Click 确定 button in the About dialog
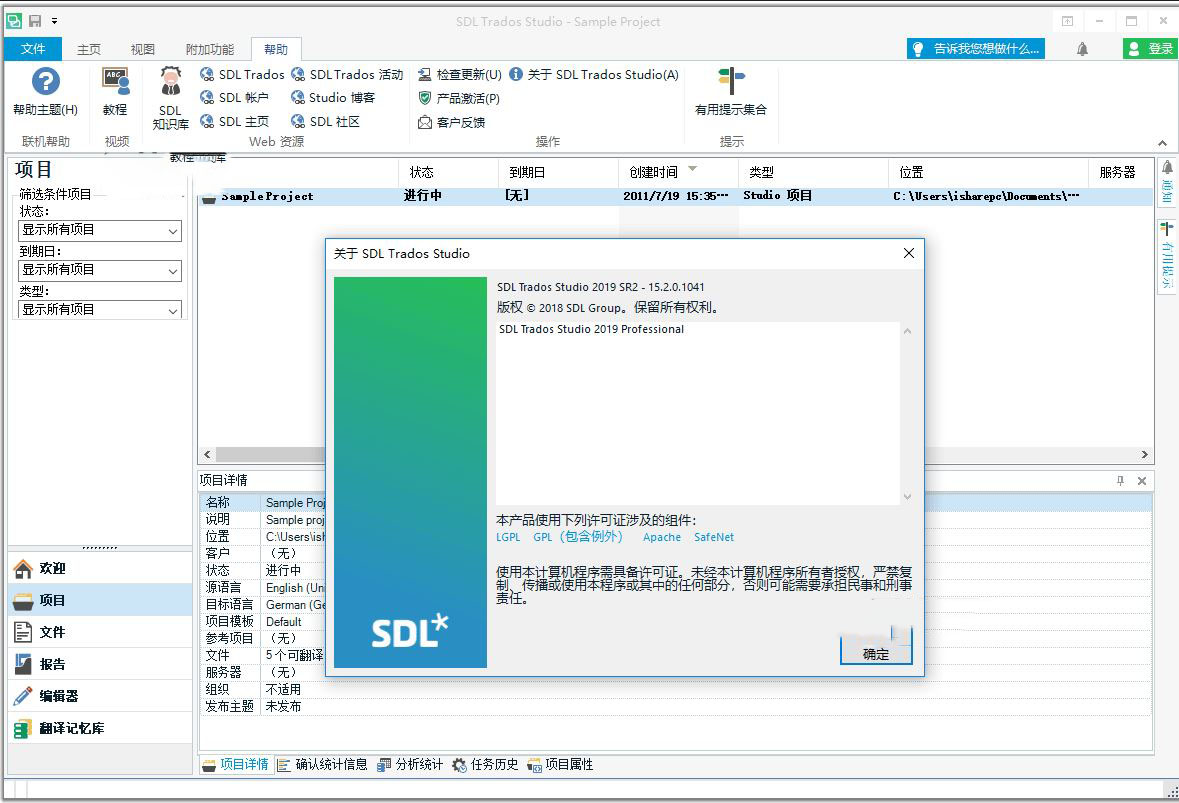 [876, 653]
